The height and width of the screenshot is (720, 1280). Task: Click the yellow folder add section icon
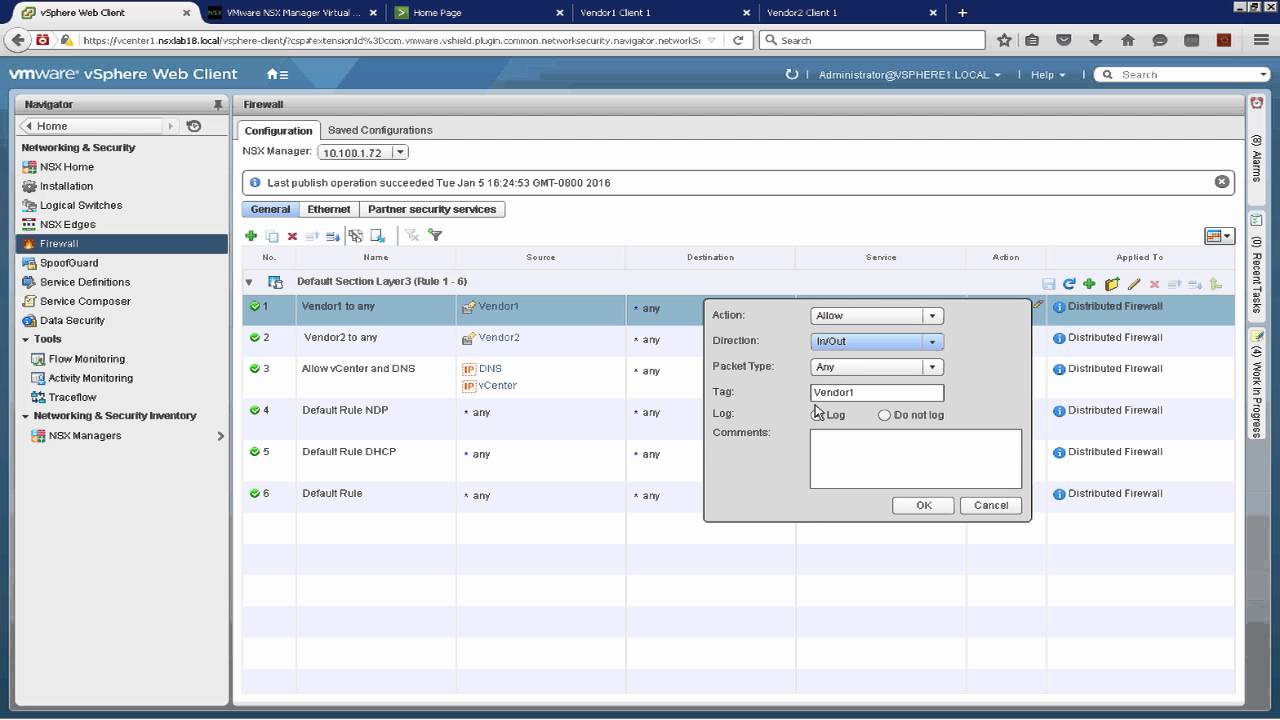[1112, 284]
